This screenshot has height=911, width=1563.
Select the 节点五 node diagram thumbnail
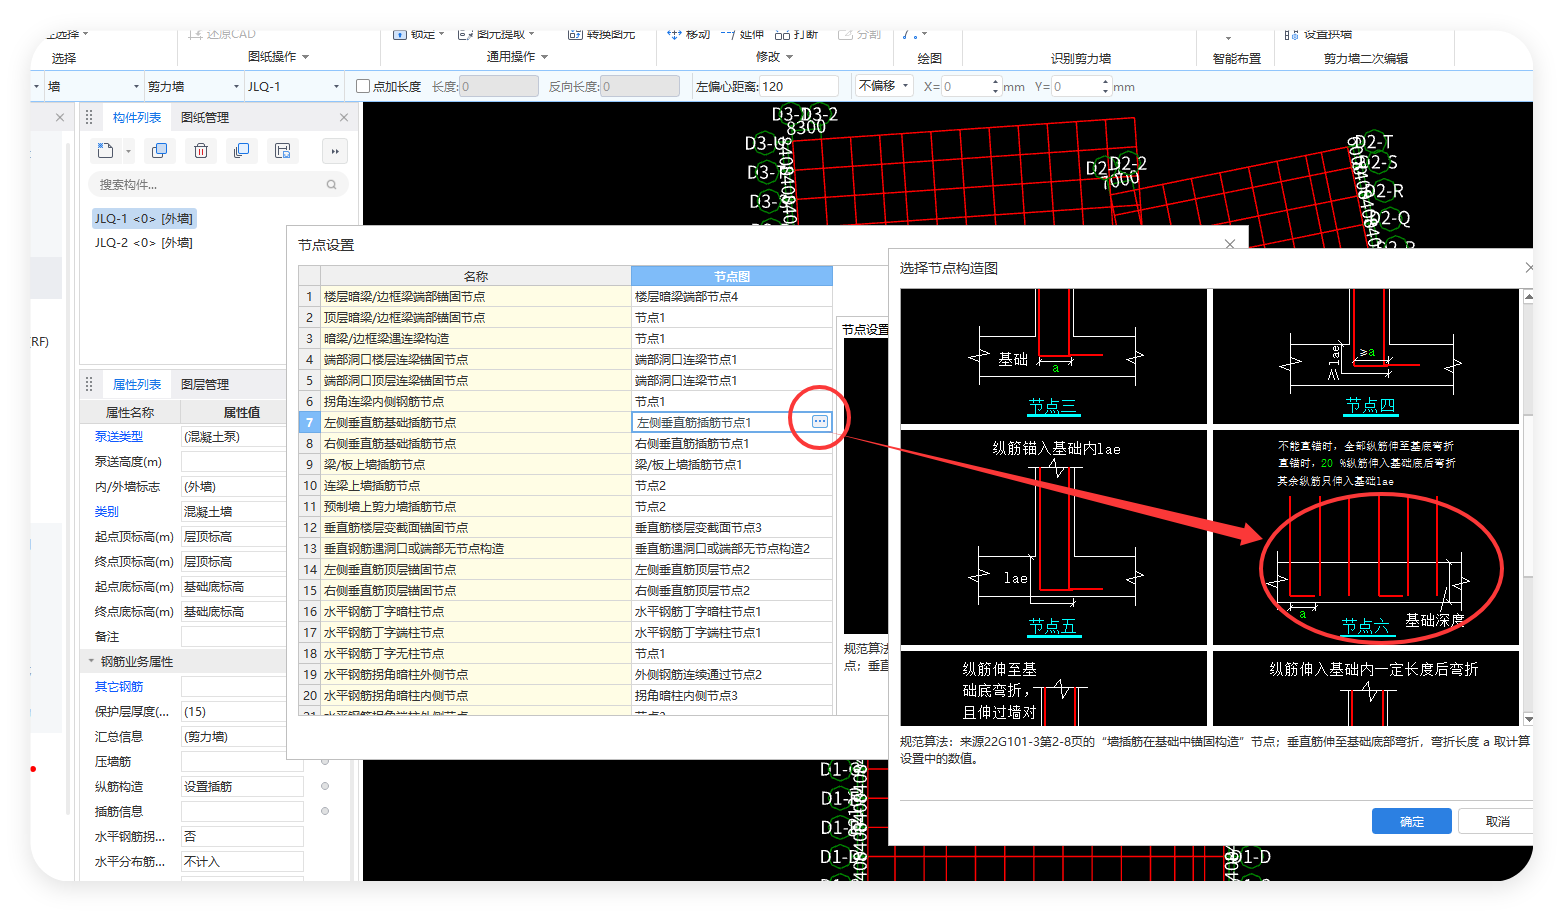(x=1054, y=537)
